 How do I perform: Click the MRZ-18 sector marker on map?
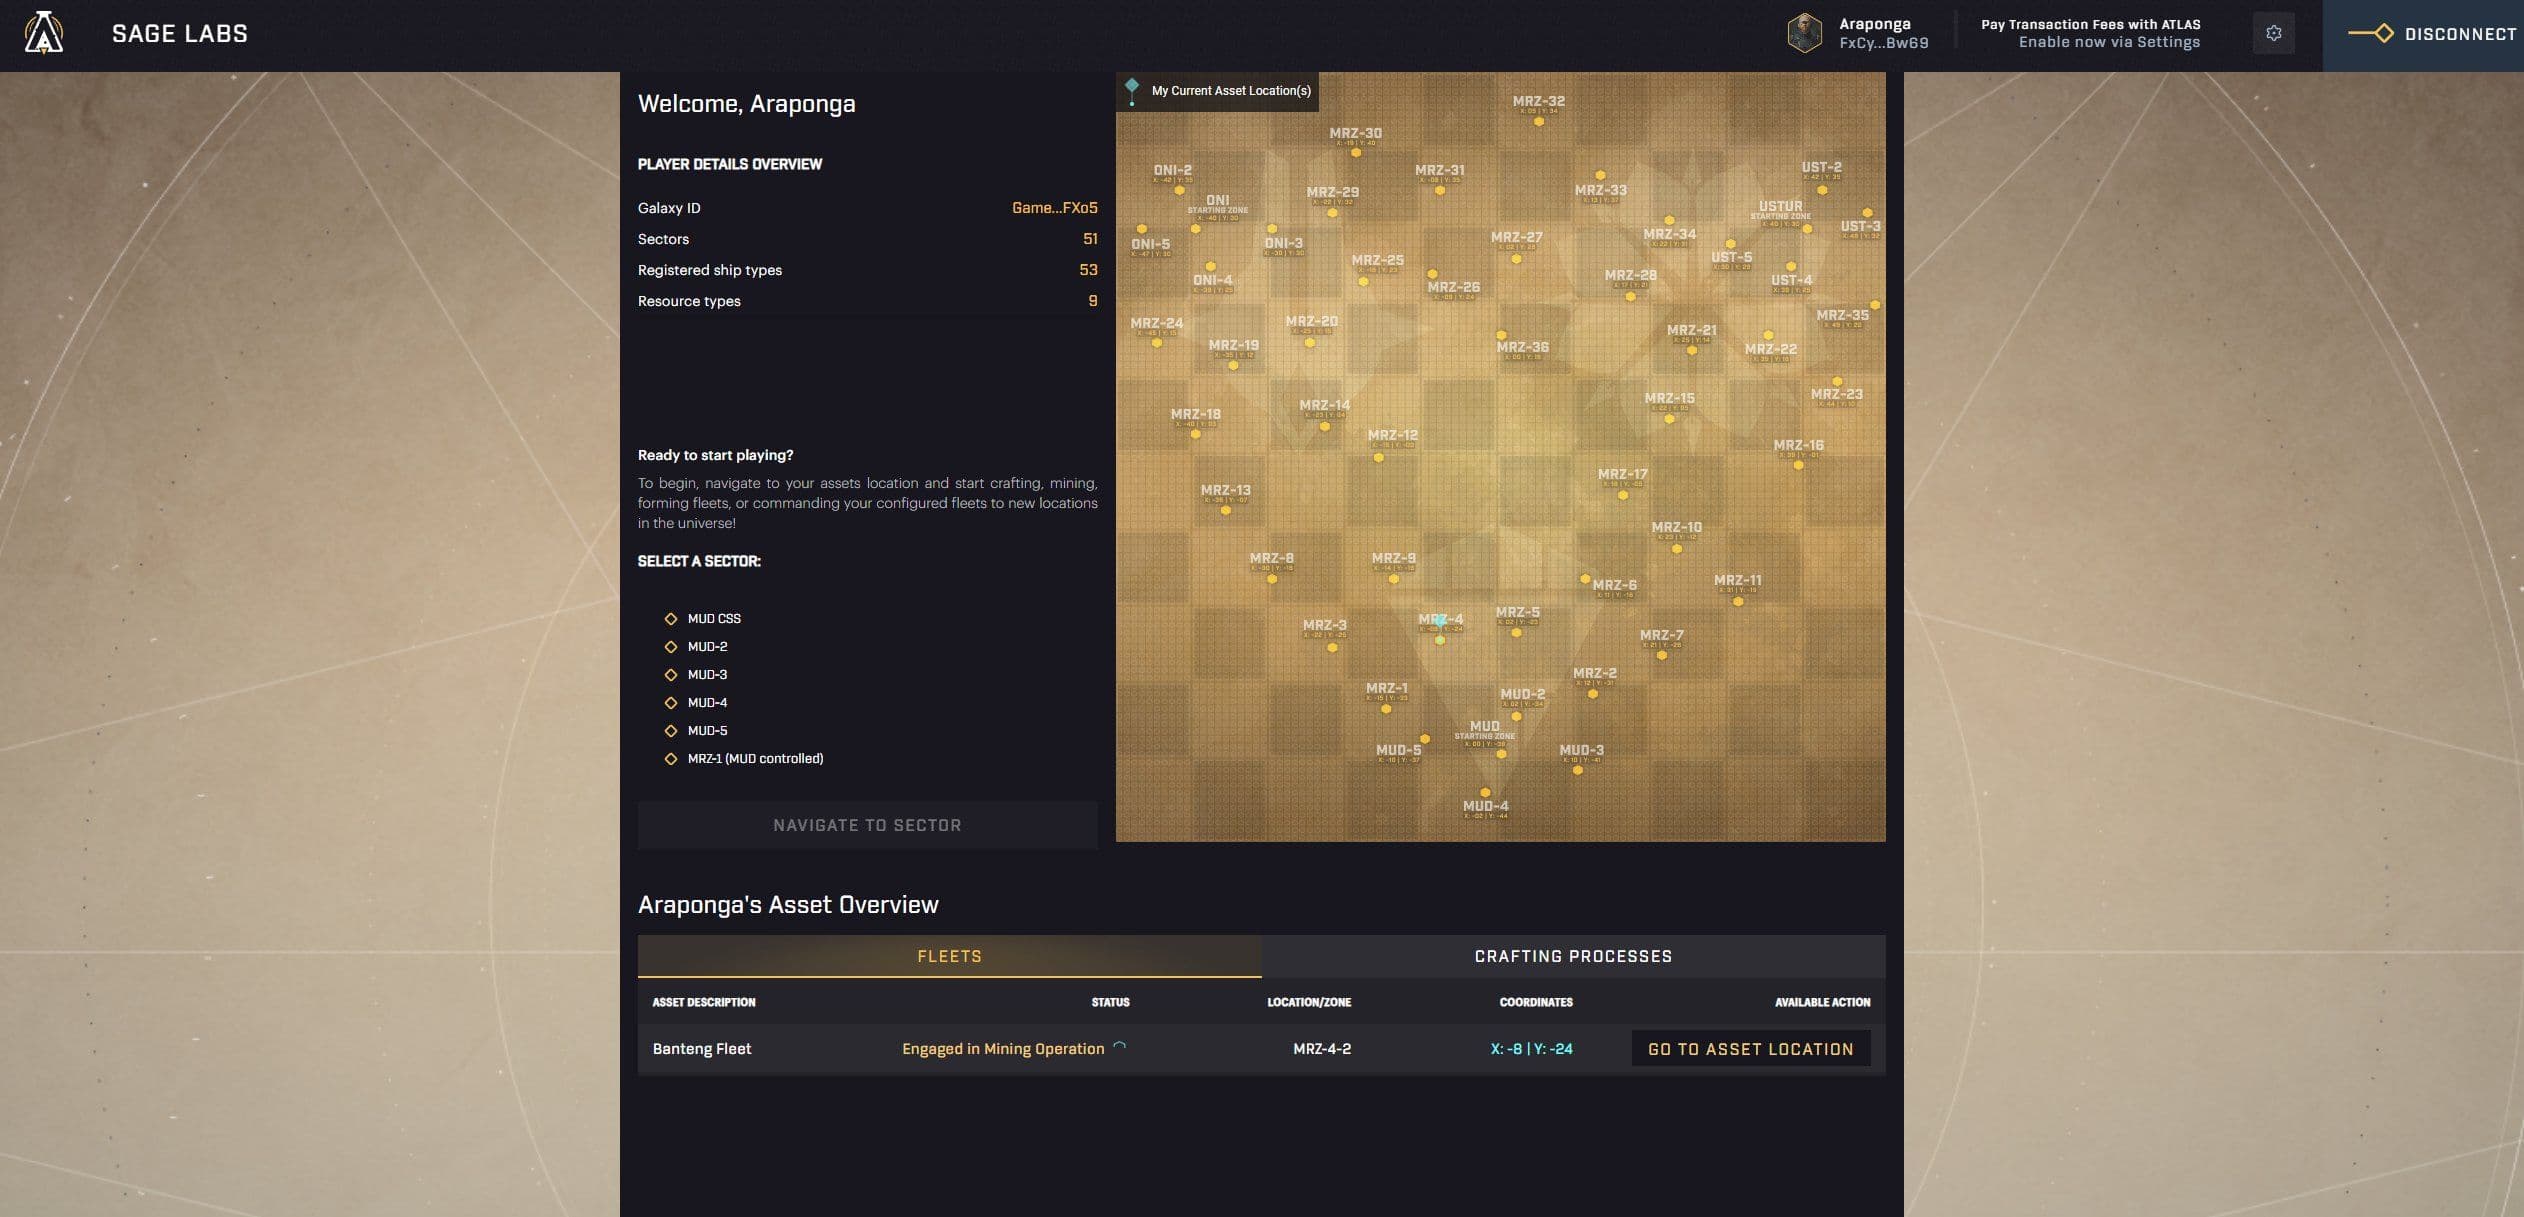tap(1195, 434)
